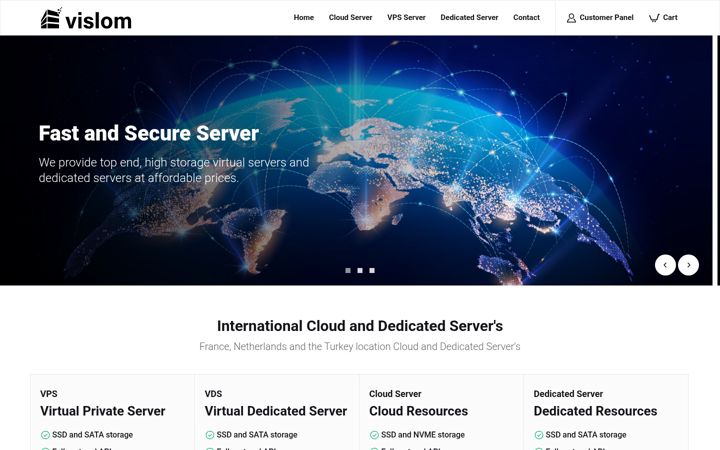720x450 pixels.
Task: Click hero text about affordable prices
Action: click(x=174, y=170)
